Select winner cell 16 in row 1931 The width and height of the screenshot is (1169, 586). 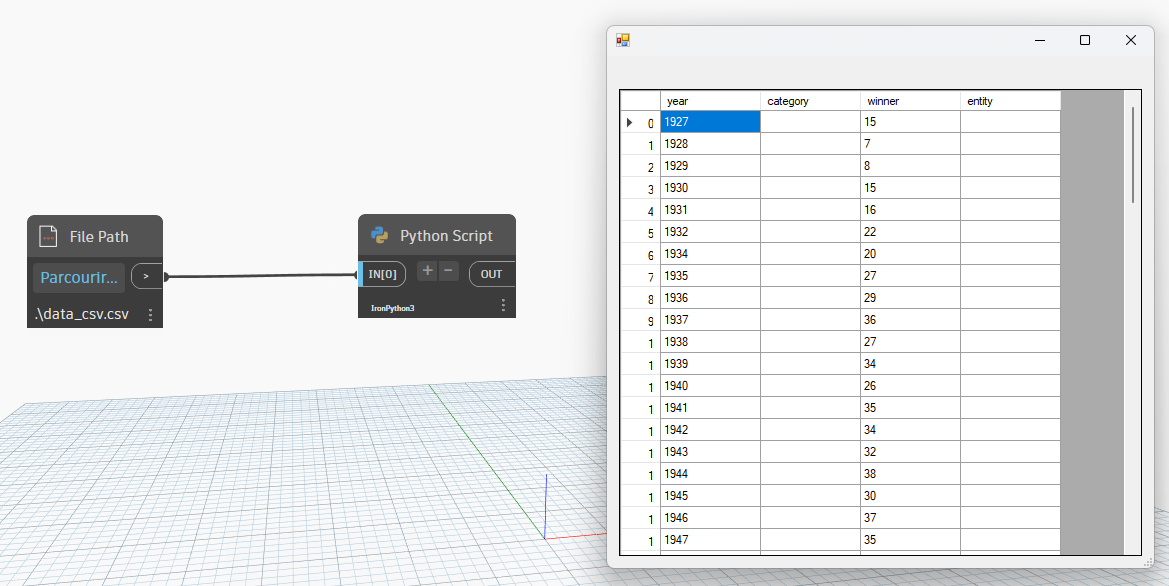point(910,209)
